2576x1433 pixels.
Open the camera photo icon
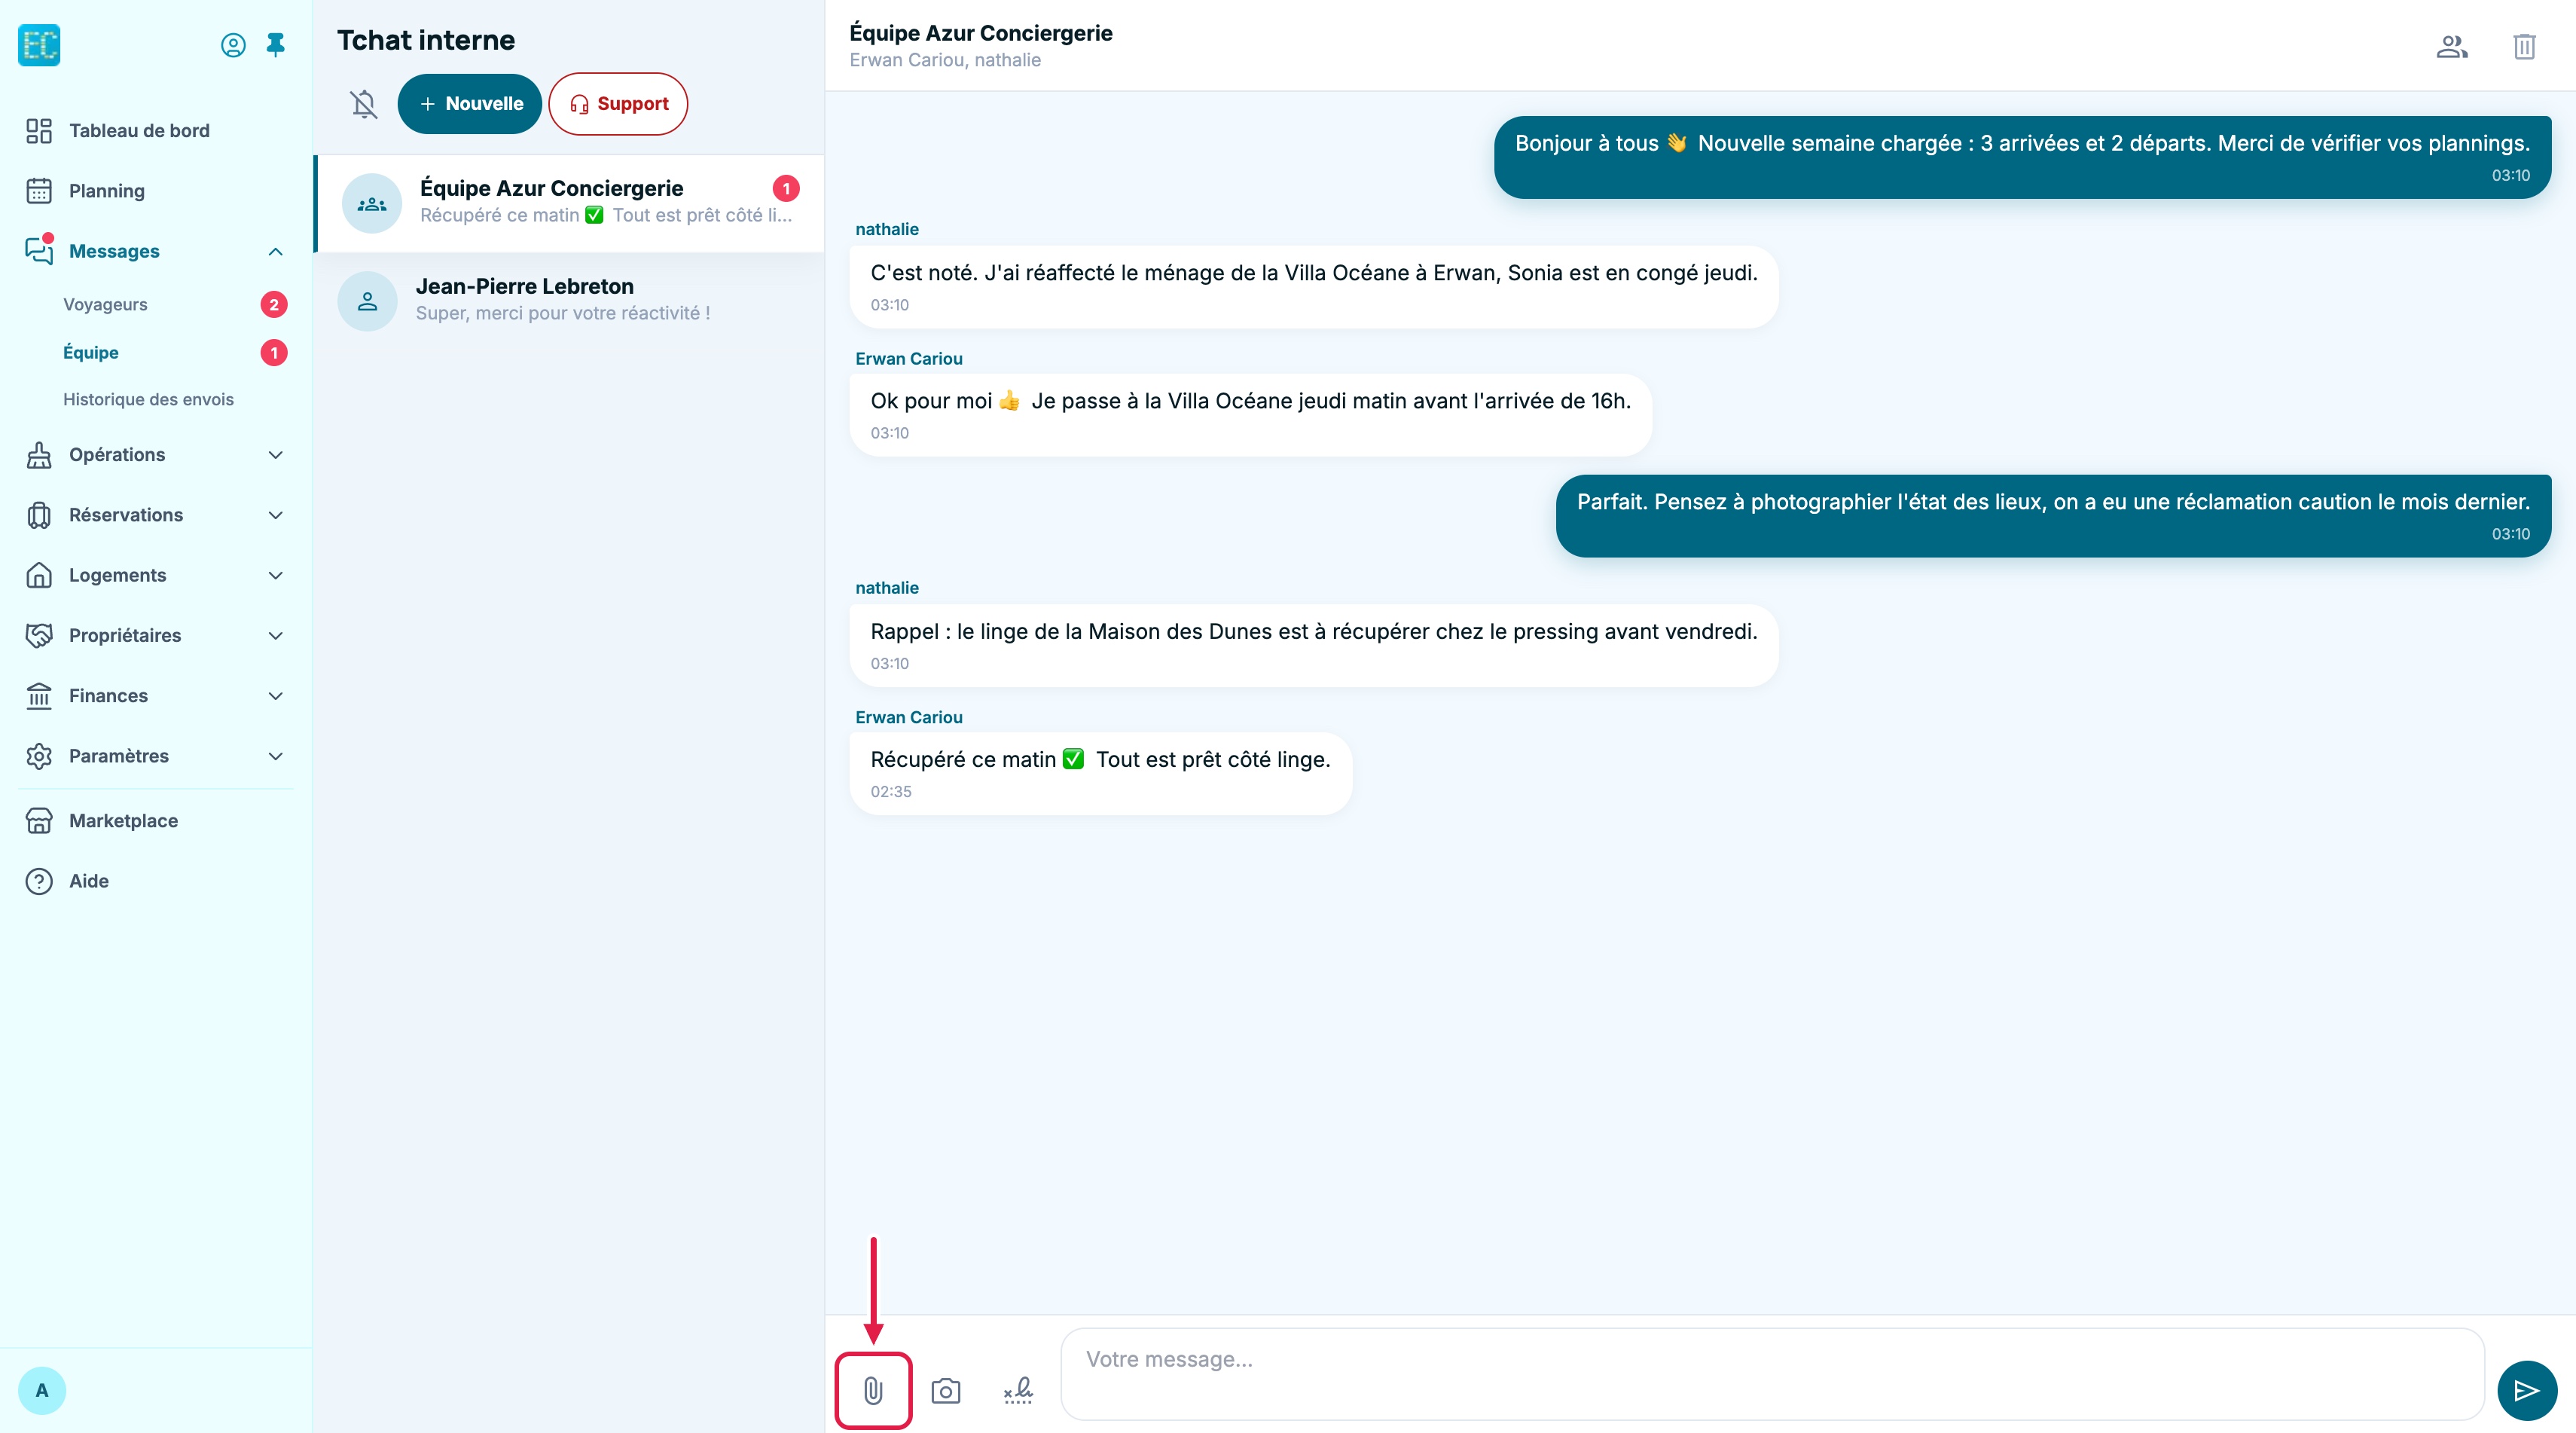click(x=946, y=1391)
